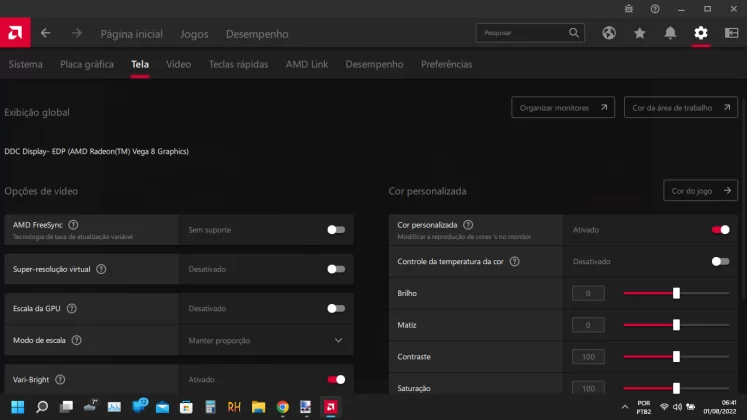Screen dimensions: 747x420
Task: Enable Super-resolução virtual switch
Action: coord(336,269)
